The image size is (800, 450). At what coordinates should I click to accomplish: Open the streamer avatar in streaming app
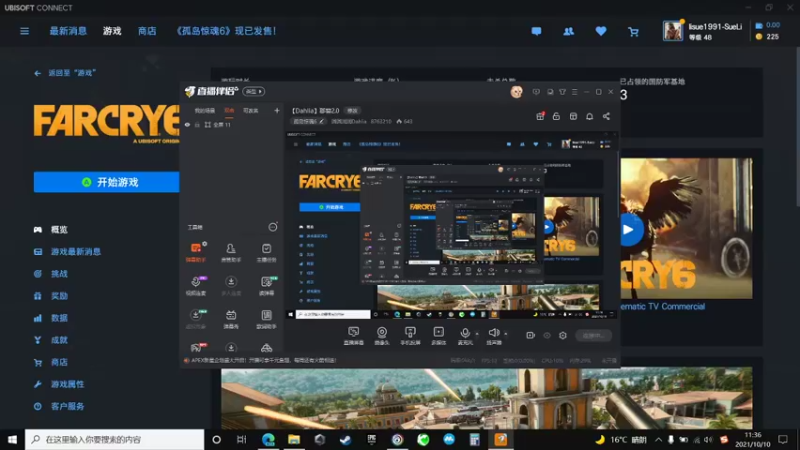516,92
